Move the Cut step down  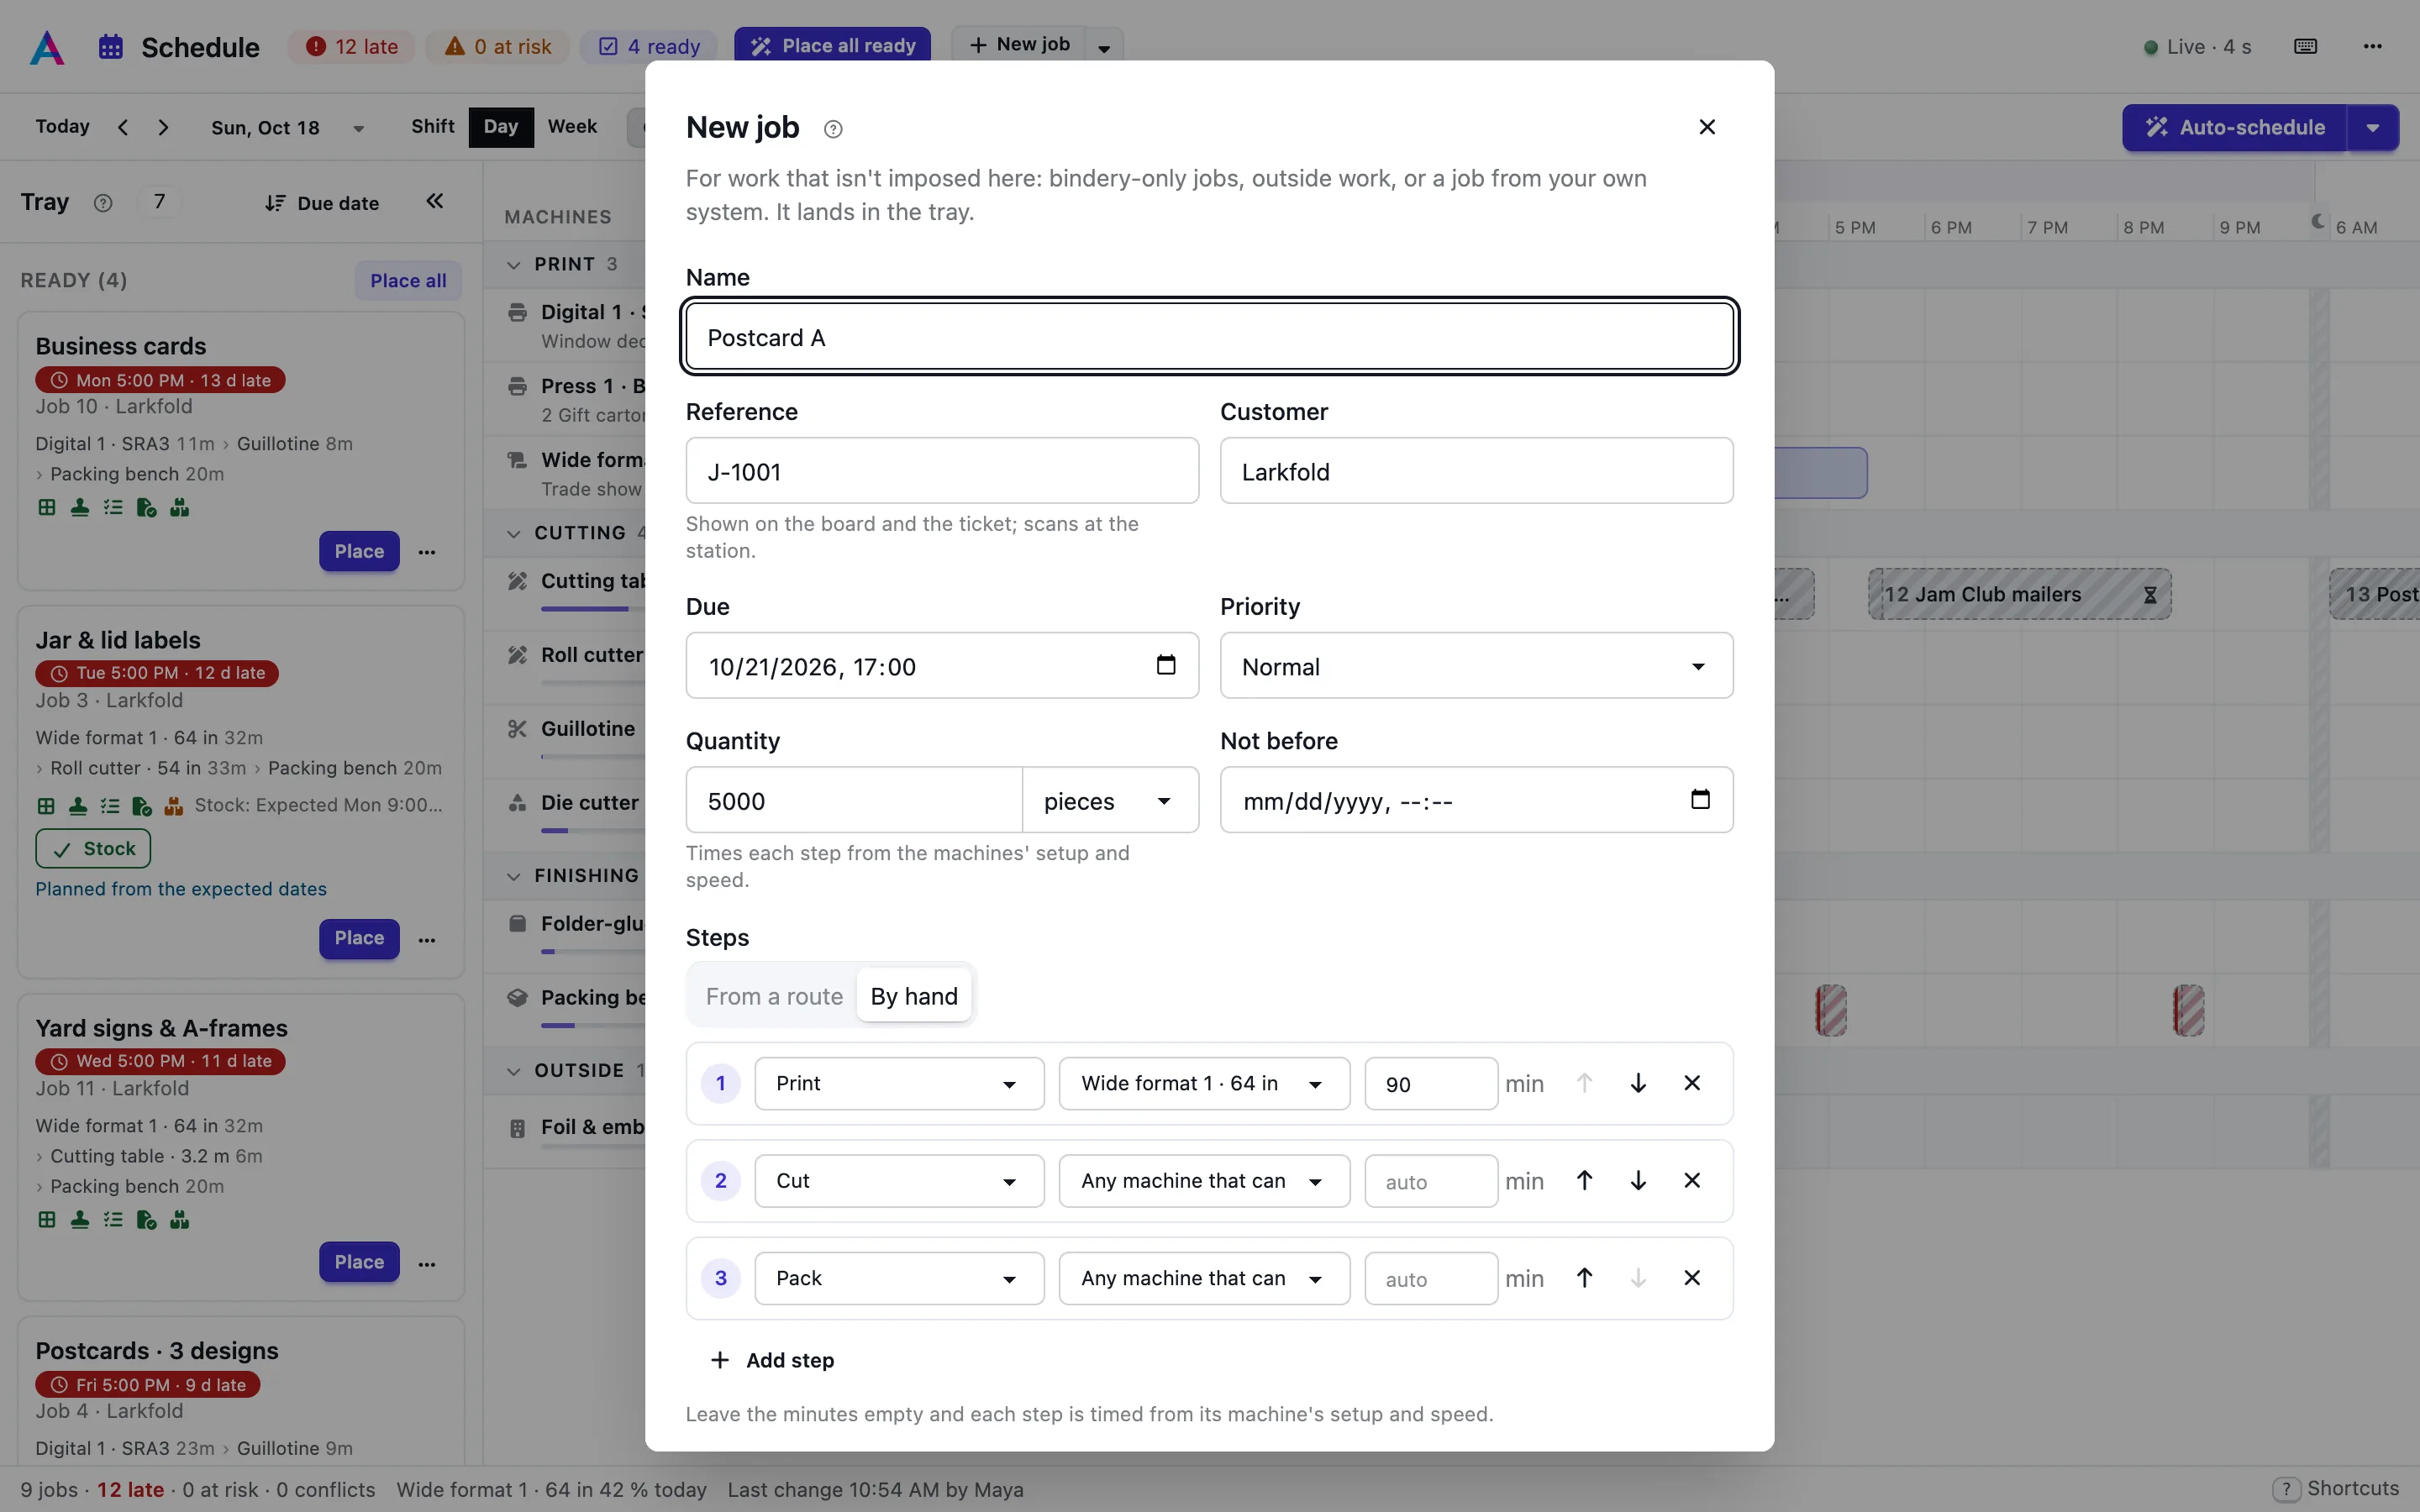coord(1638,1181)
